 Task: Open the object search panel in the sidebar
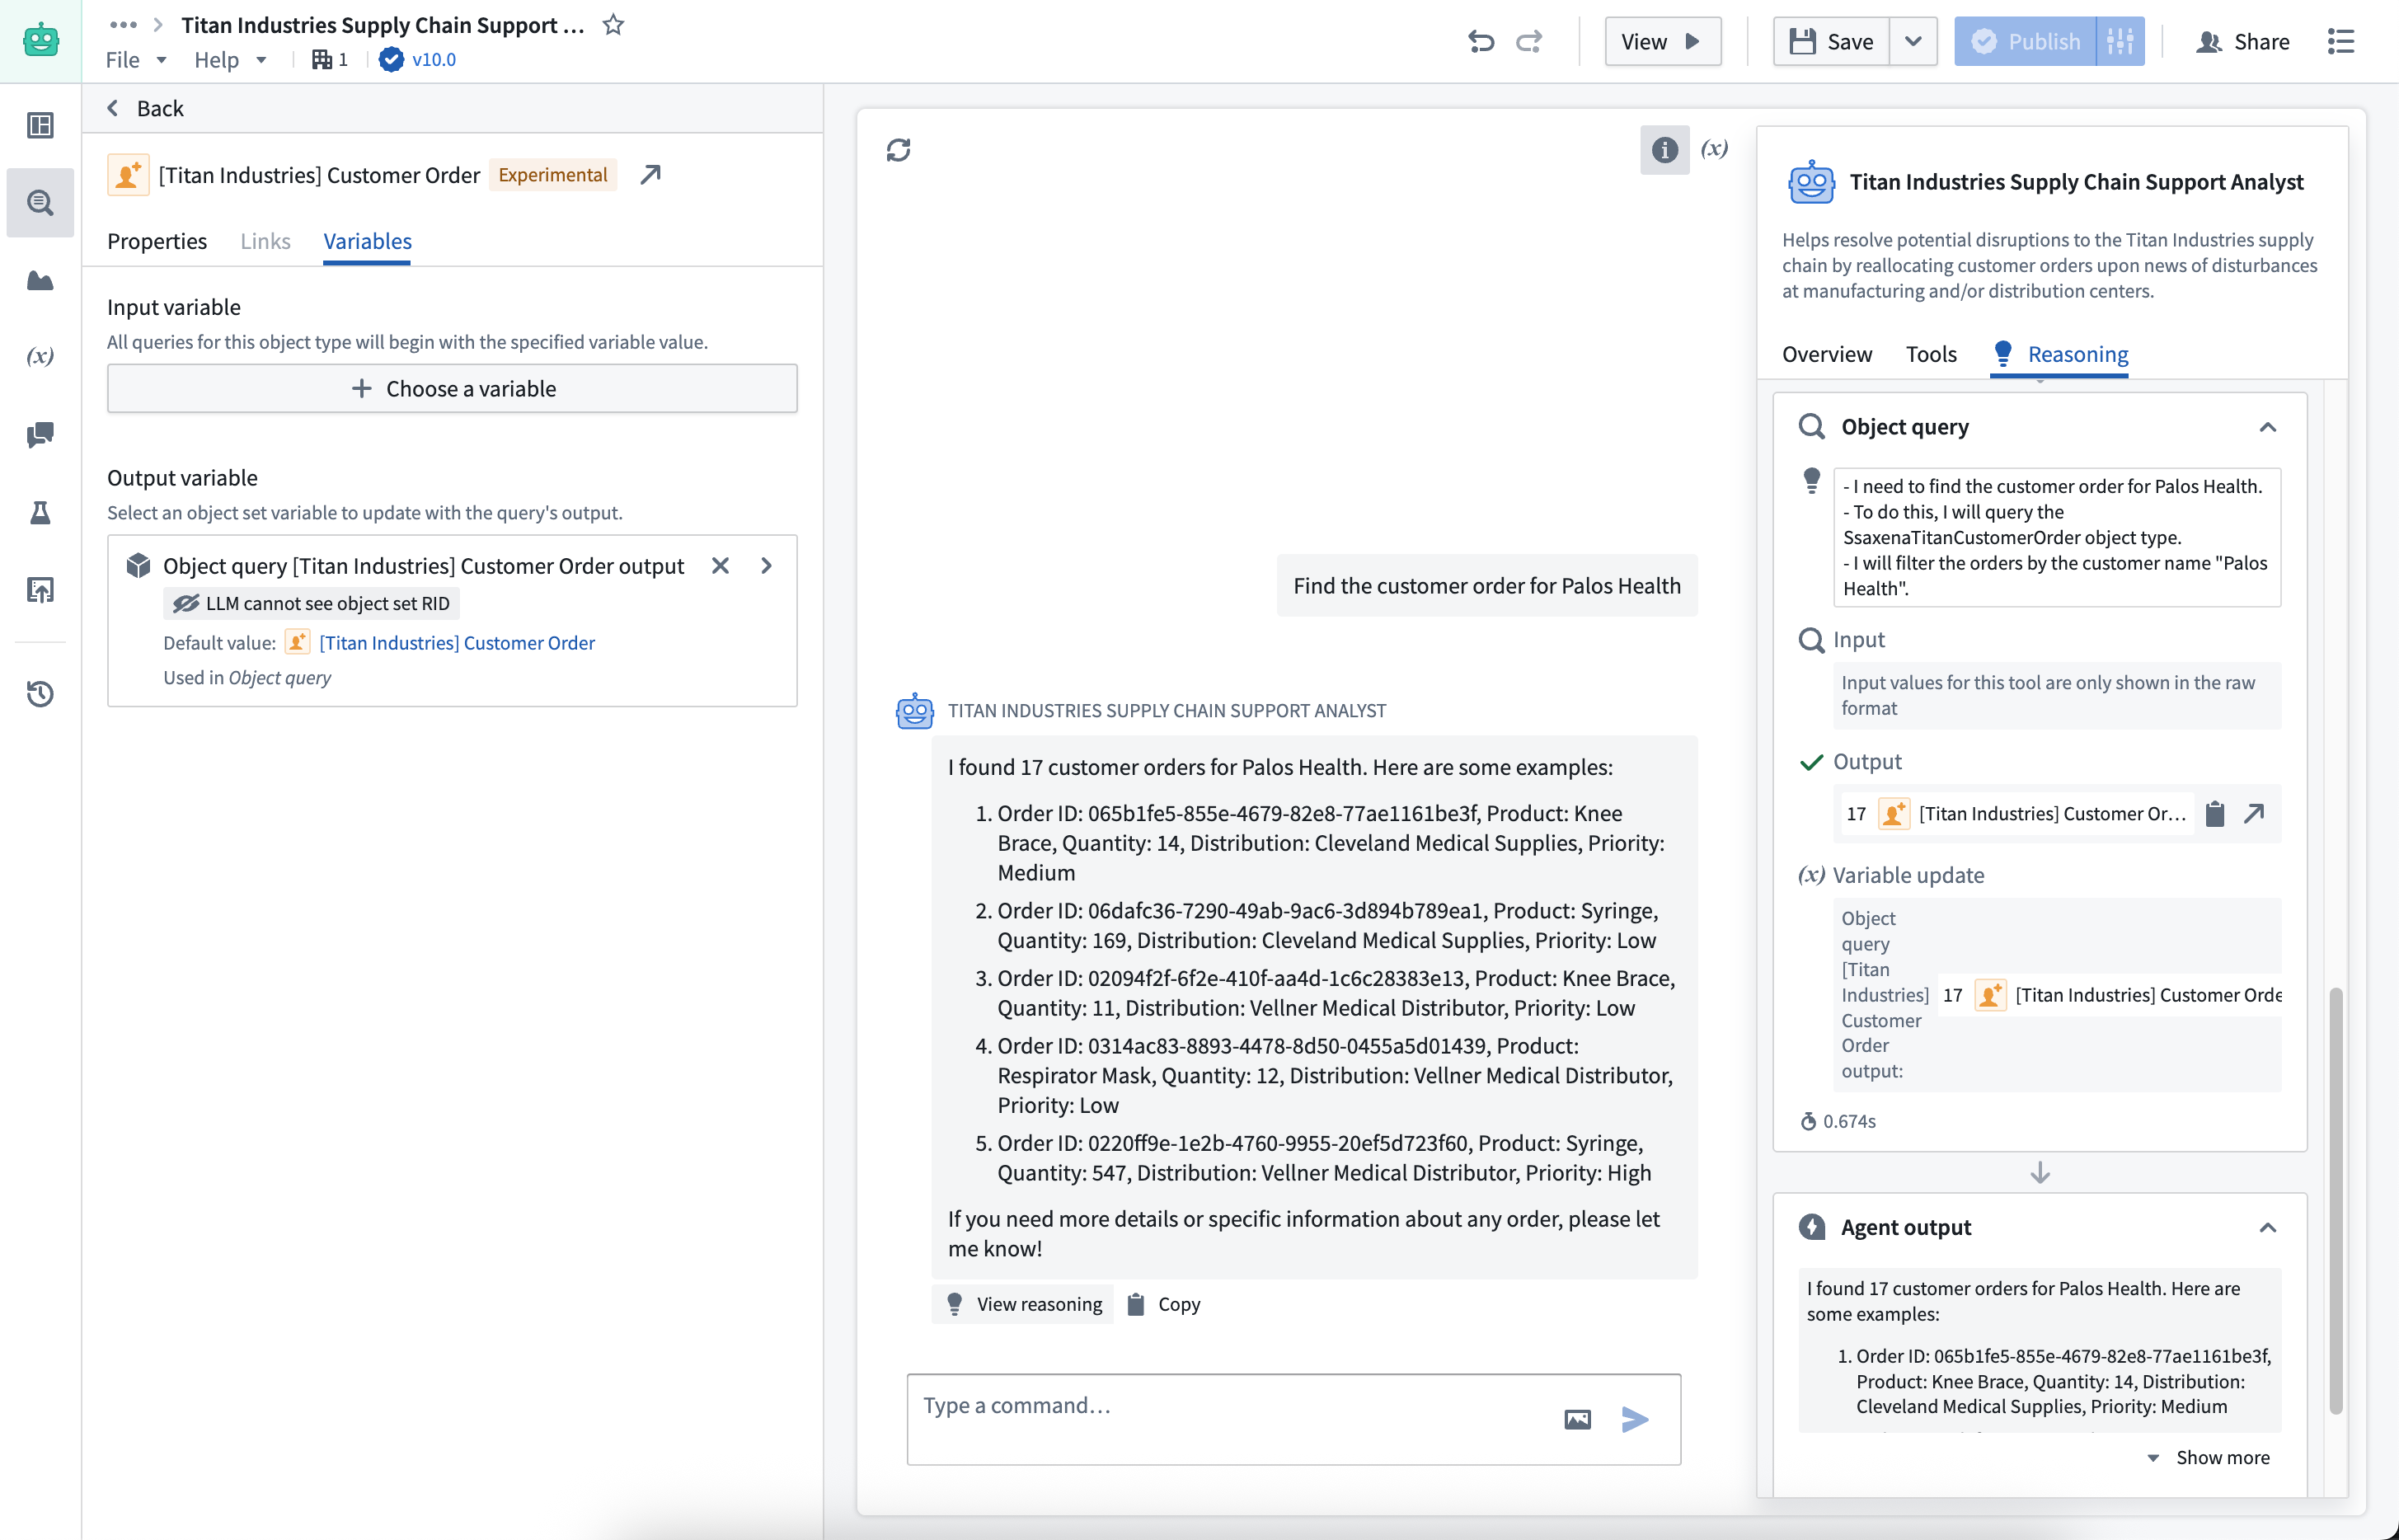point(41,202)
